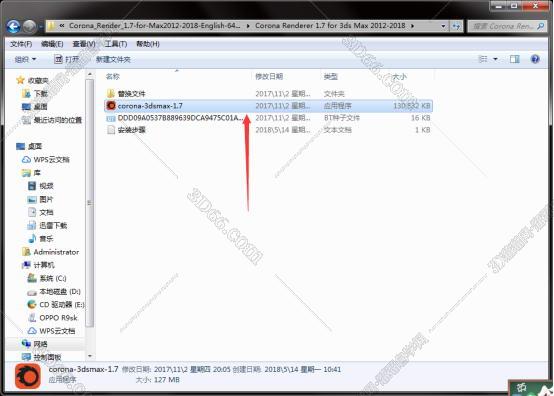
Task: Open the 视频 library
Action: (x=46, y=186)
